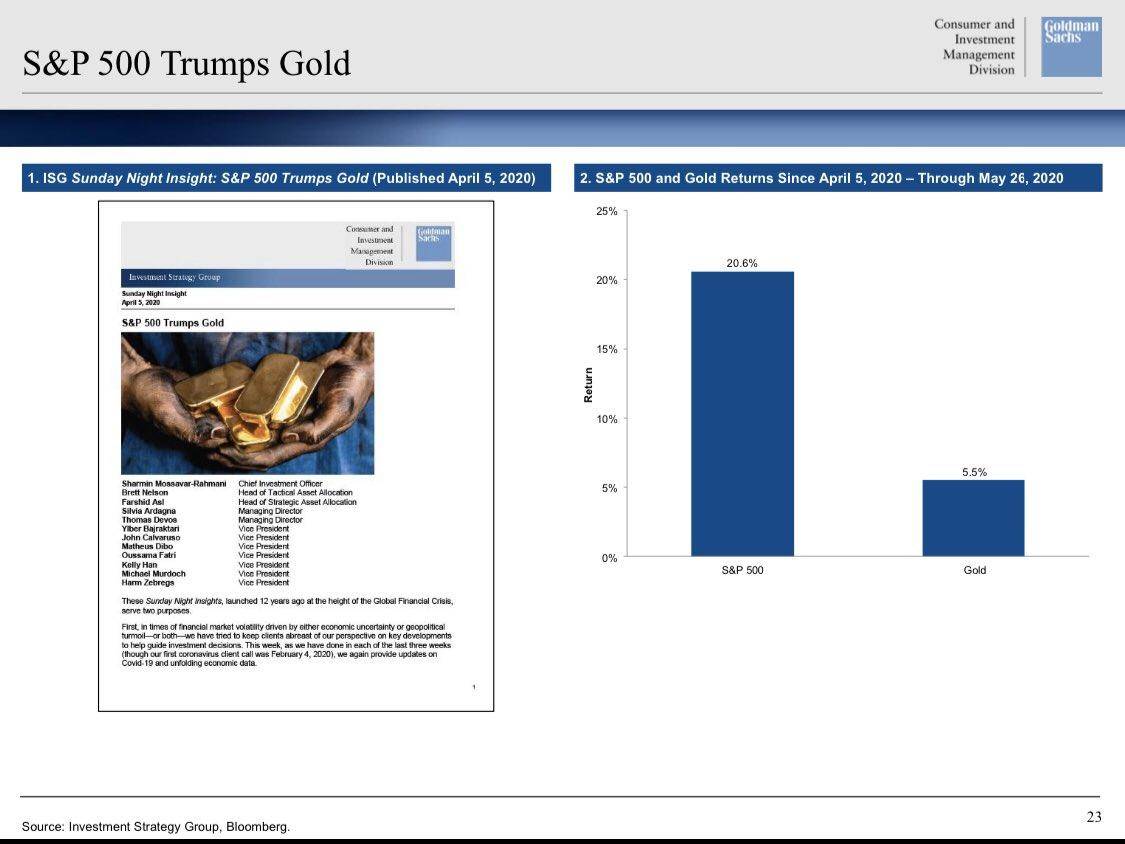The image size is (1125, 844).
Task: Click the 'Sunday Night Insight' label in the report
Action: click(x=154, y=294)
